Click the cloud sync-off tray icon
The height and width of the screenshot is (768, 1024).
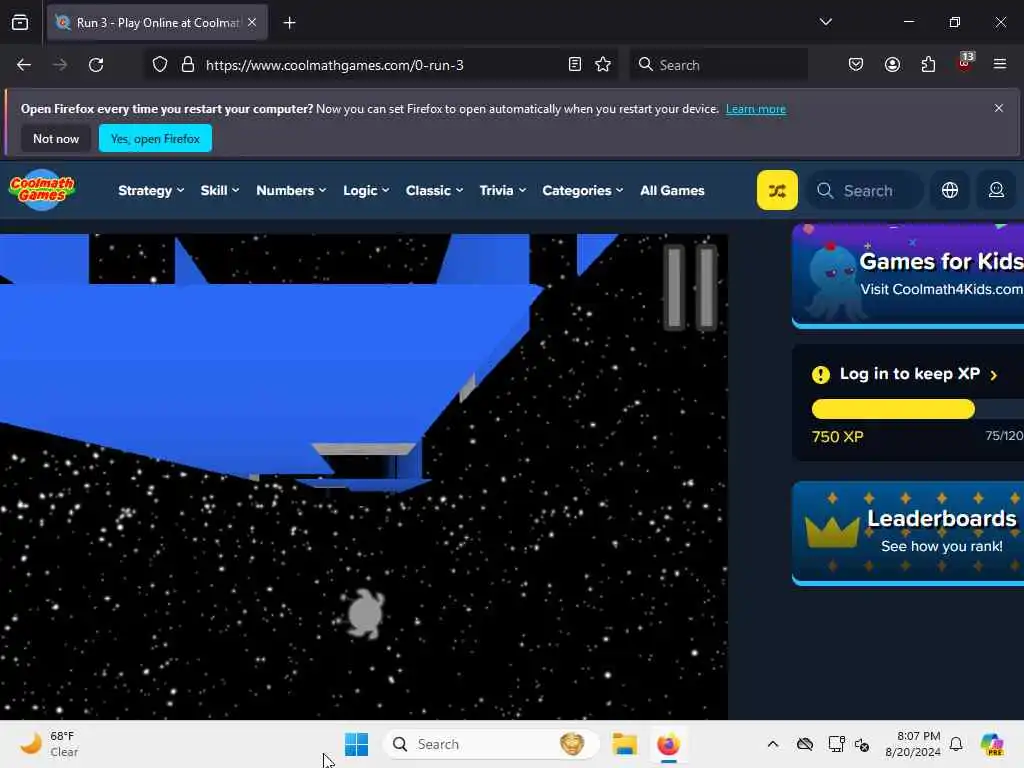click(805, 744)
